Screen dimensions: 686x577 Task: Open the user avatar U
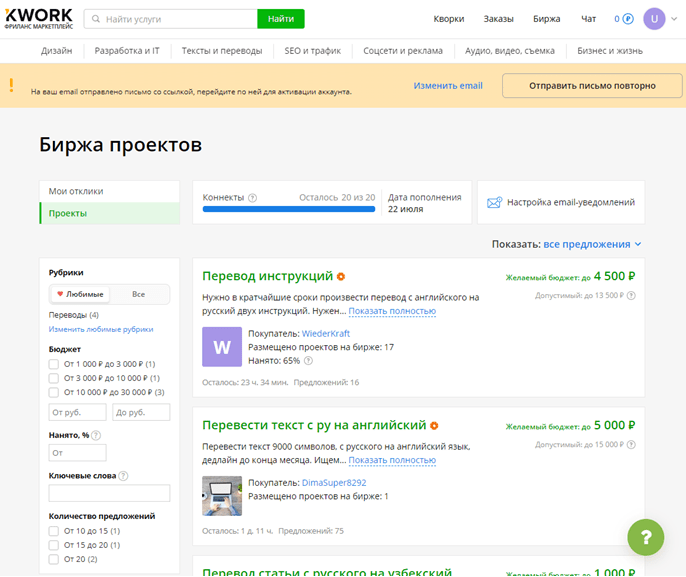(x=654, y=19)
